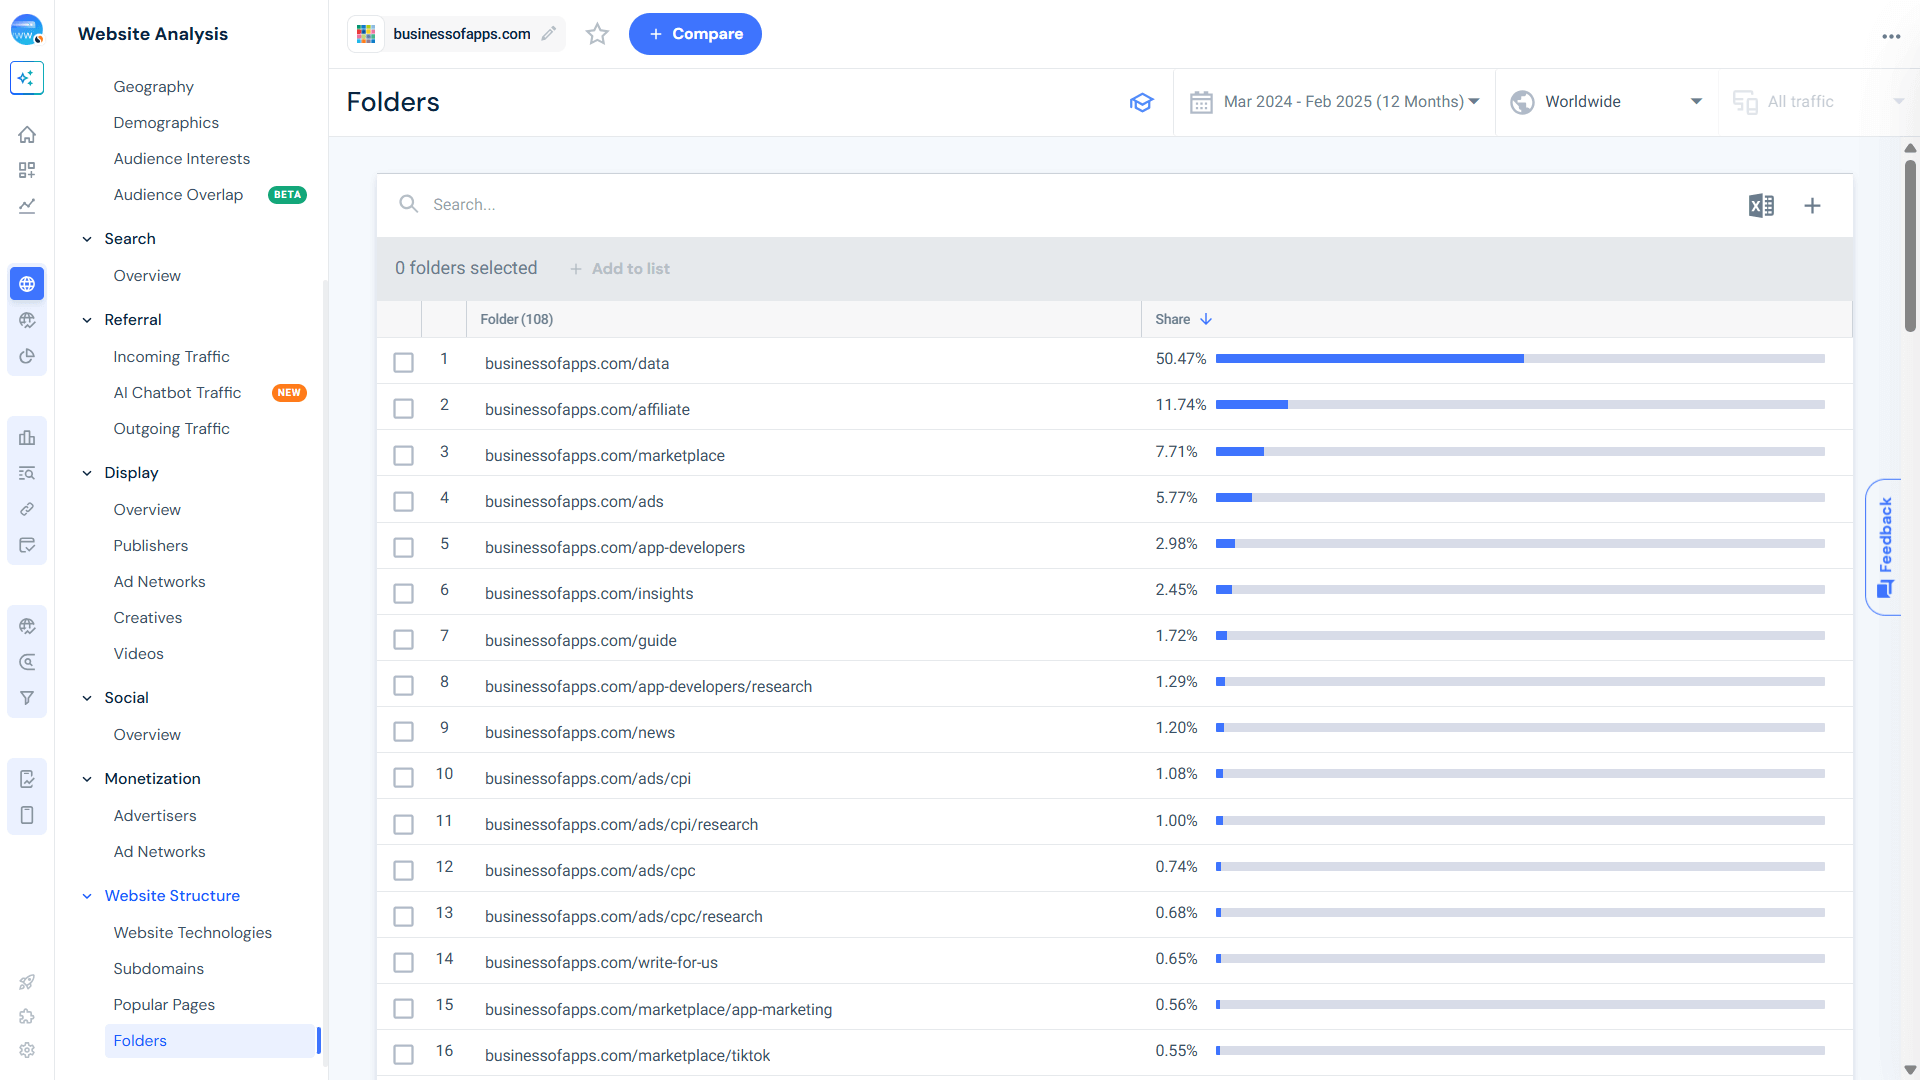Screen dimensions: 1920x1080
Task: Open the funnel icon in left rail
Action: [27, 698]
